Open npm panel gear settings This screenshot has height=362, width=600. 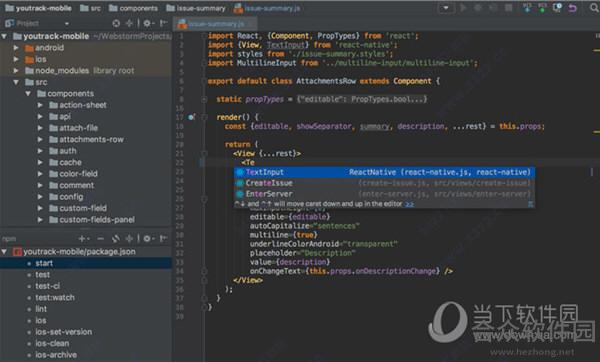click(148, 239)
